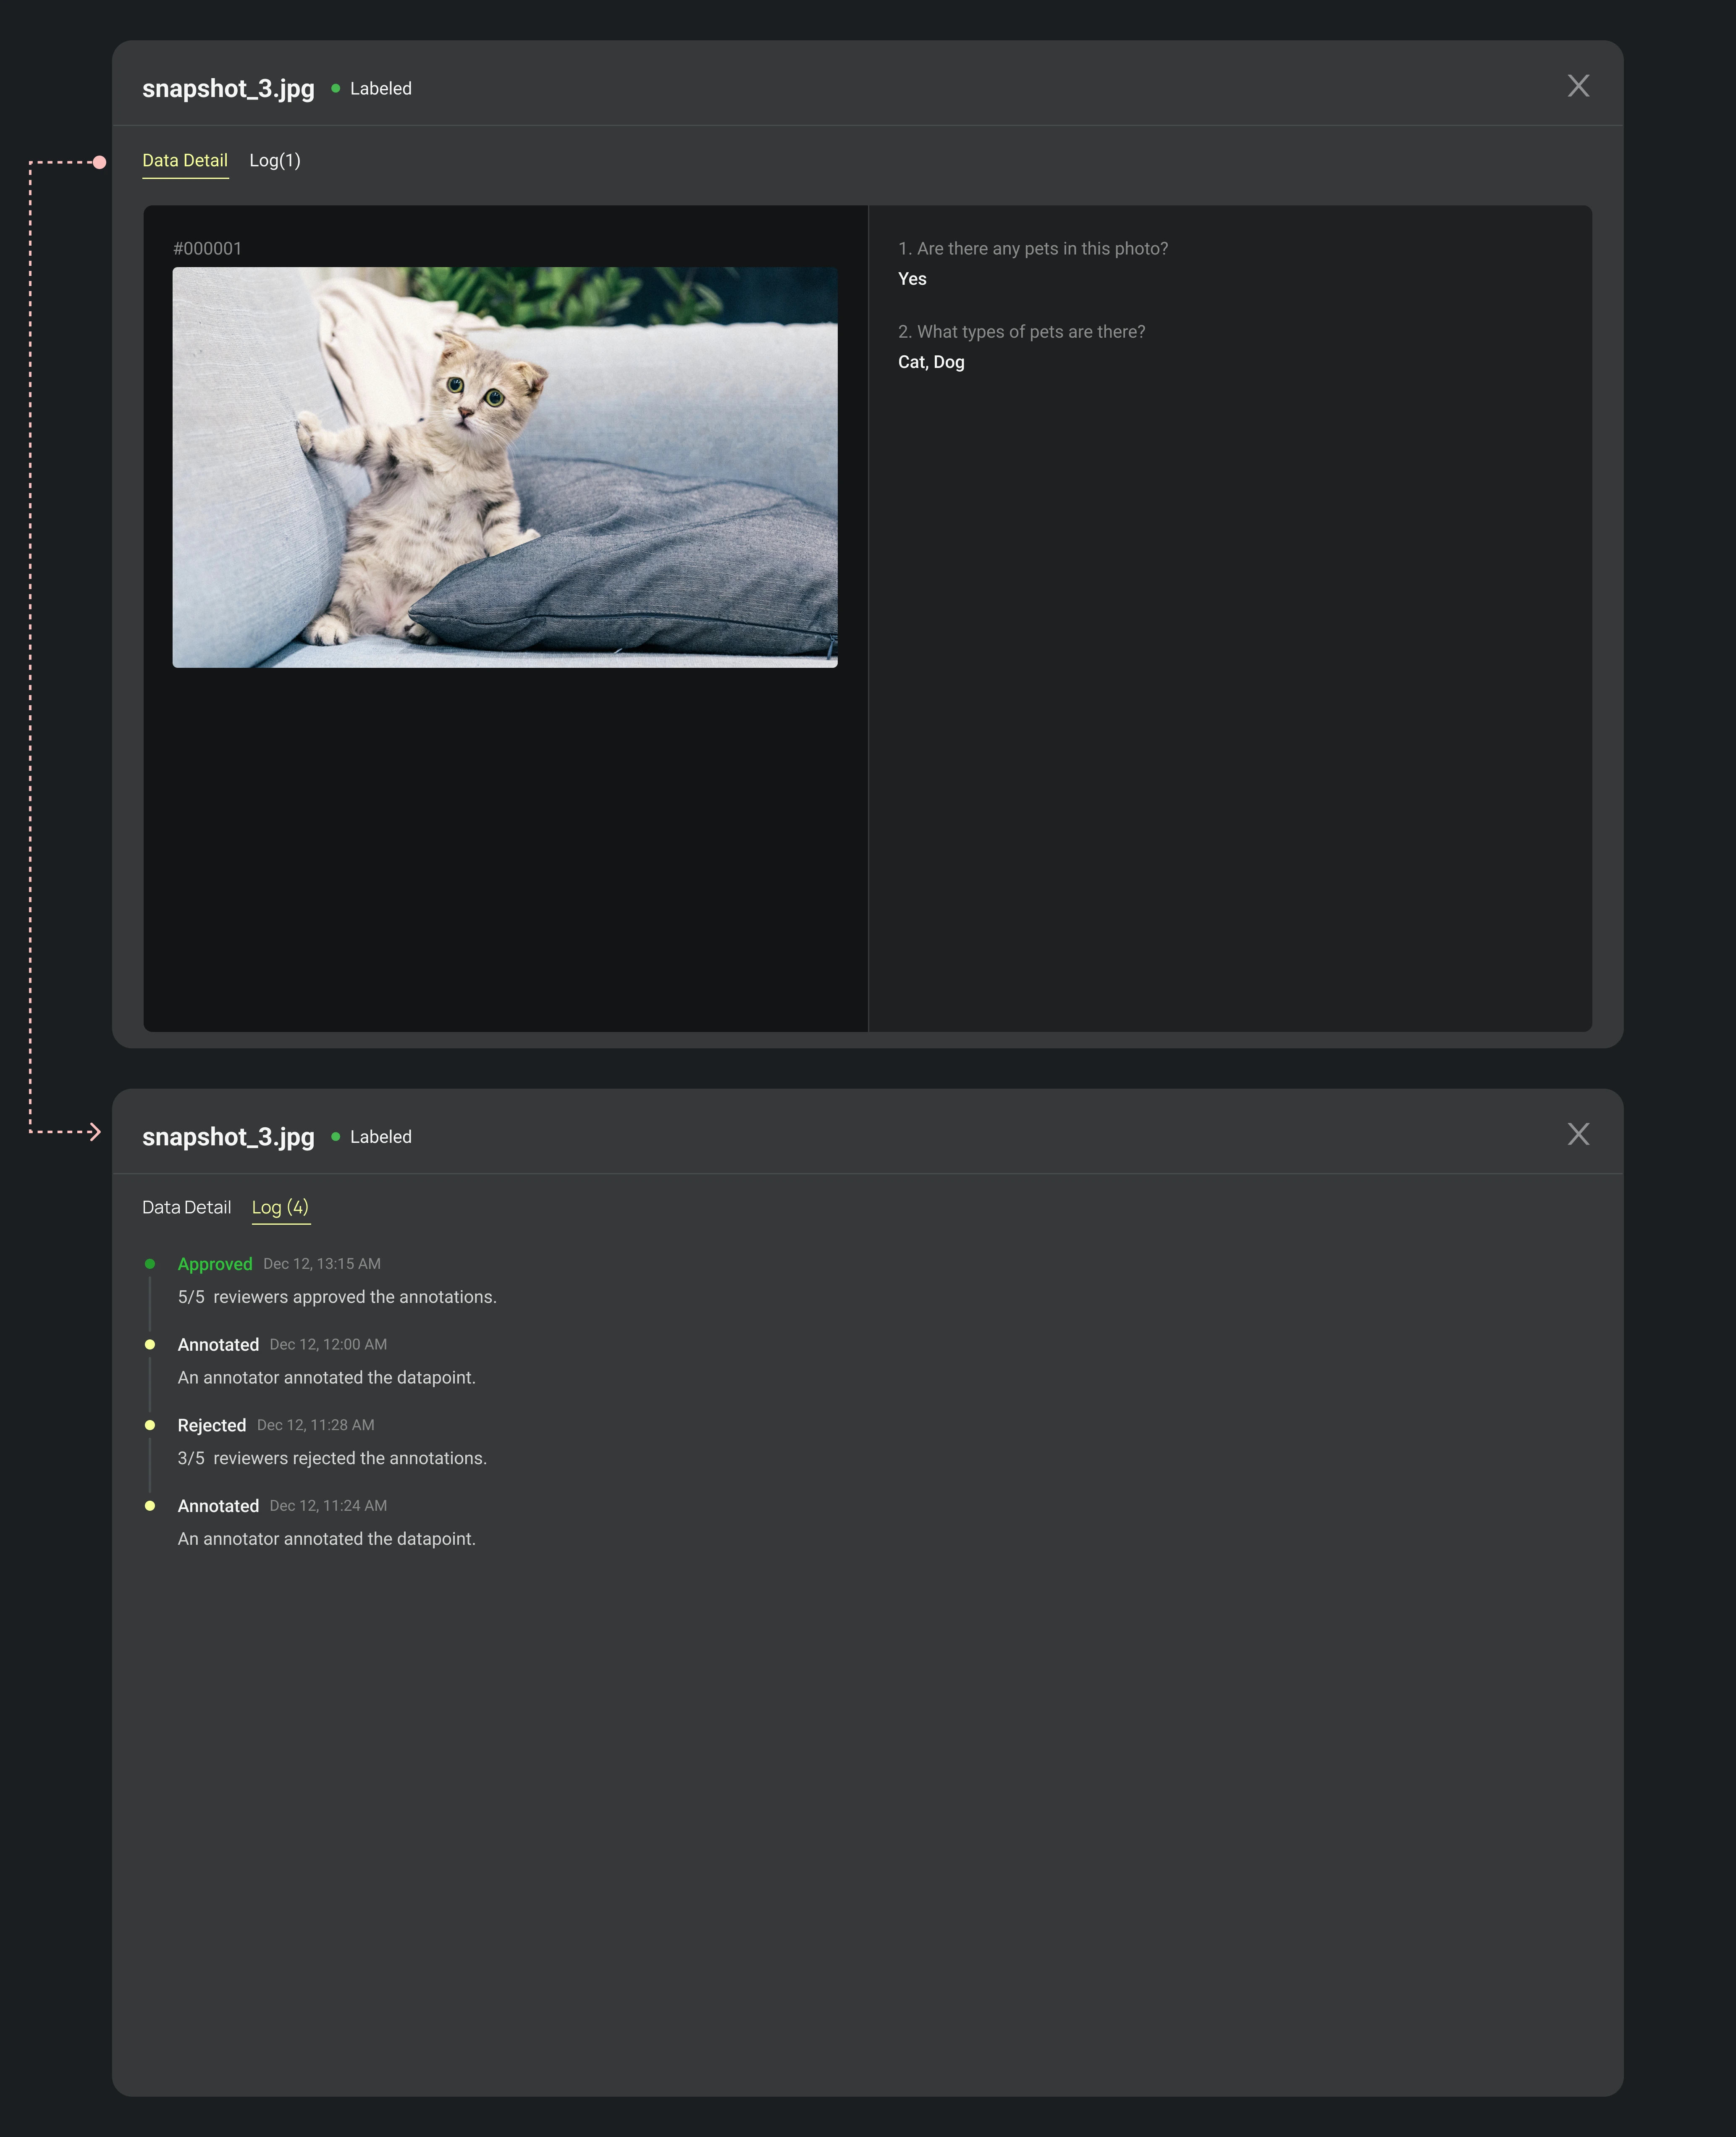Click the pink connector dot near Data Detail
Image resolution: width=1736 pixels, height=2137 pixels.
[x=99, y=162]
